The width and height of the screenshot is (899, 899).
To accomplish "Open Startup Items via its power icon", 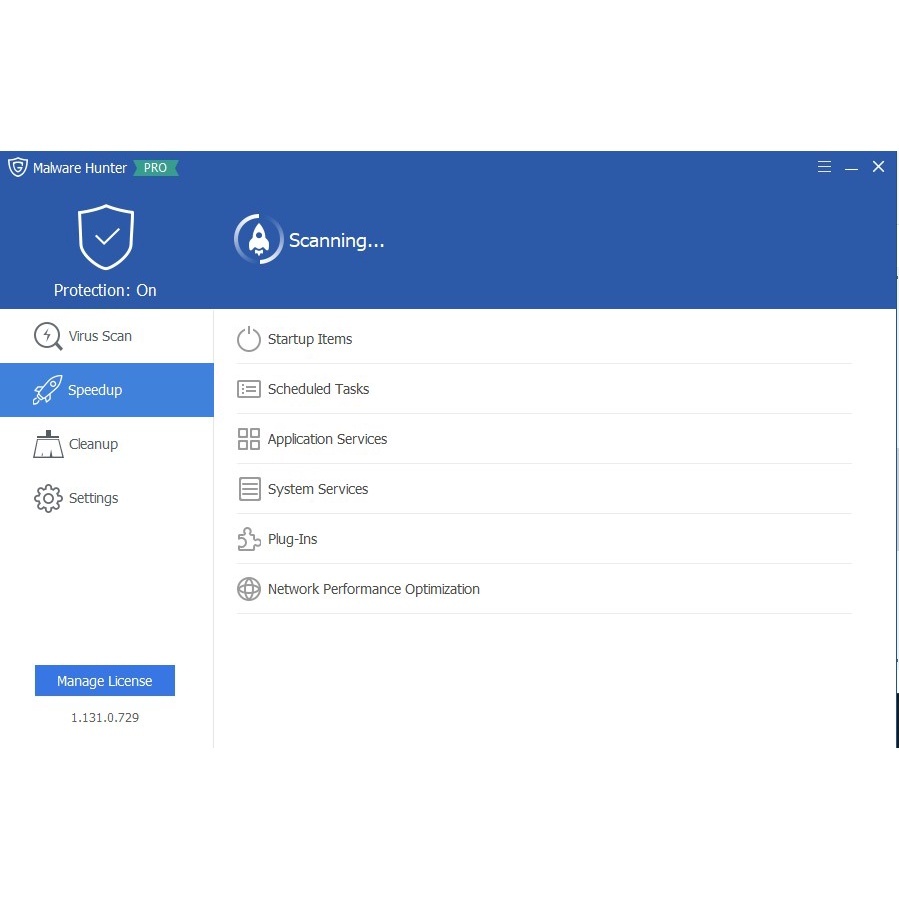I will click(x=249, y=339).
